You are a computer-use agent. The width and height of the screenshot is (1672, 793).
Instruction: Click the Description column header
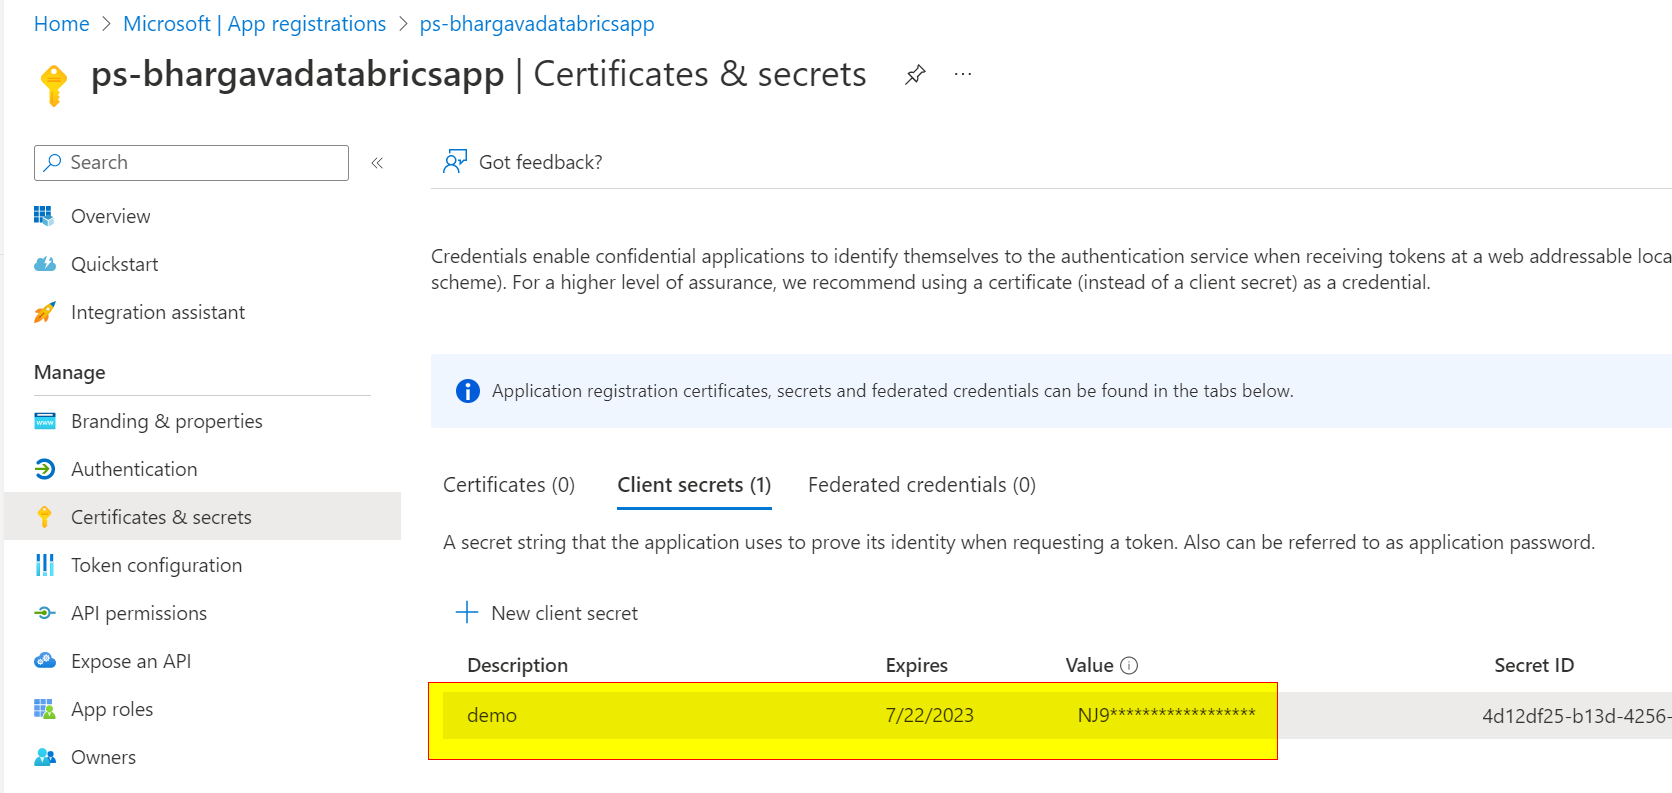pos(518,665)
